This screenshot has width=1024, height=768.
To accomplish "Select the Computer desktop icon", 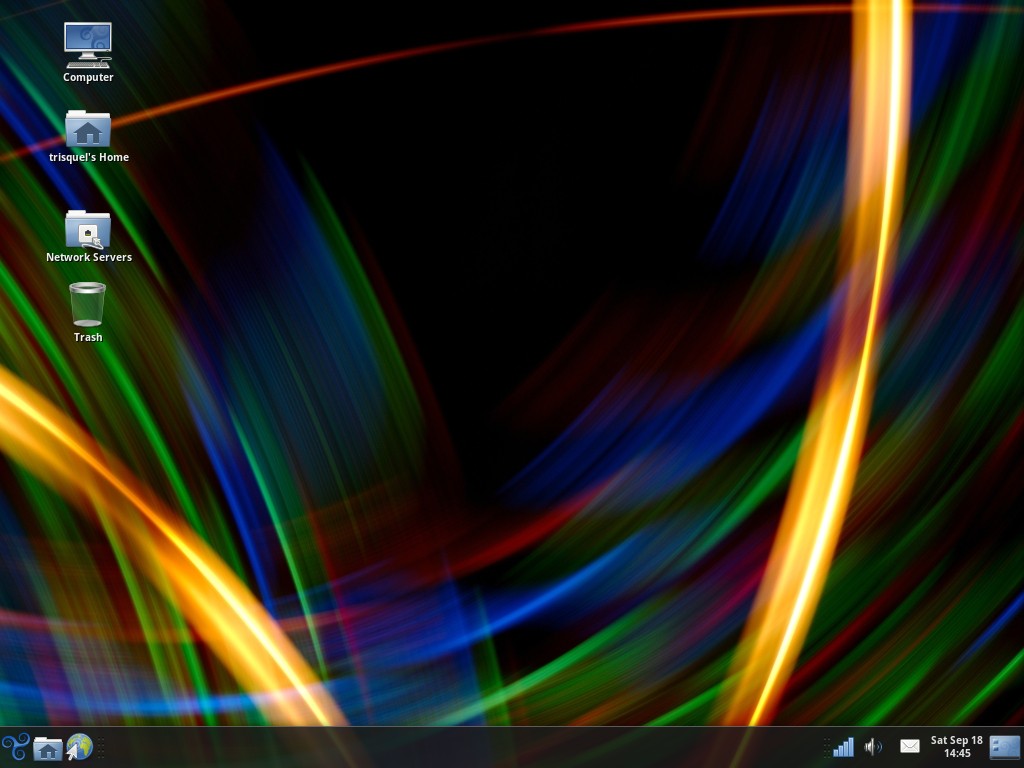I will pyautogui.click(x=88, y=45).
